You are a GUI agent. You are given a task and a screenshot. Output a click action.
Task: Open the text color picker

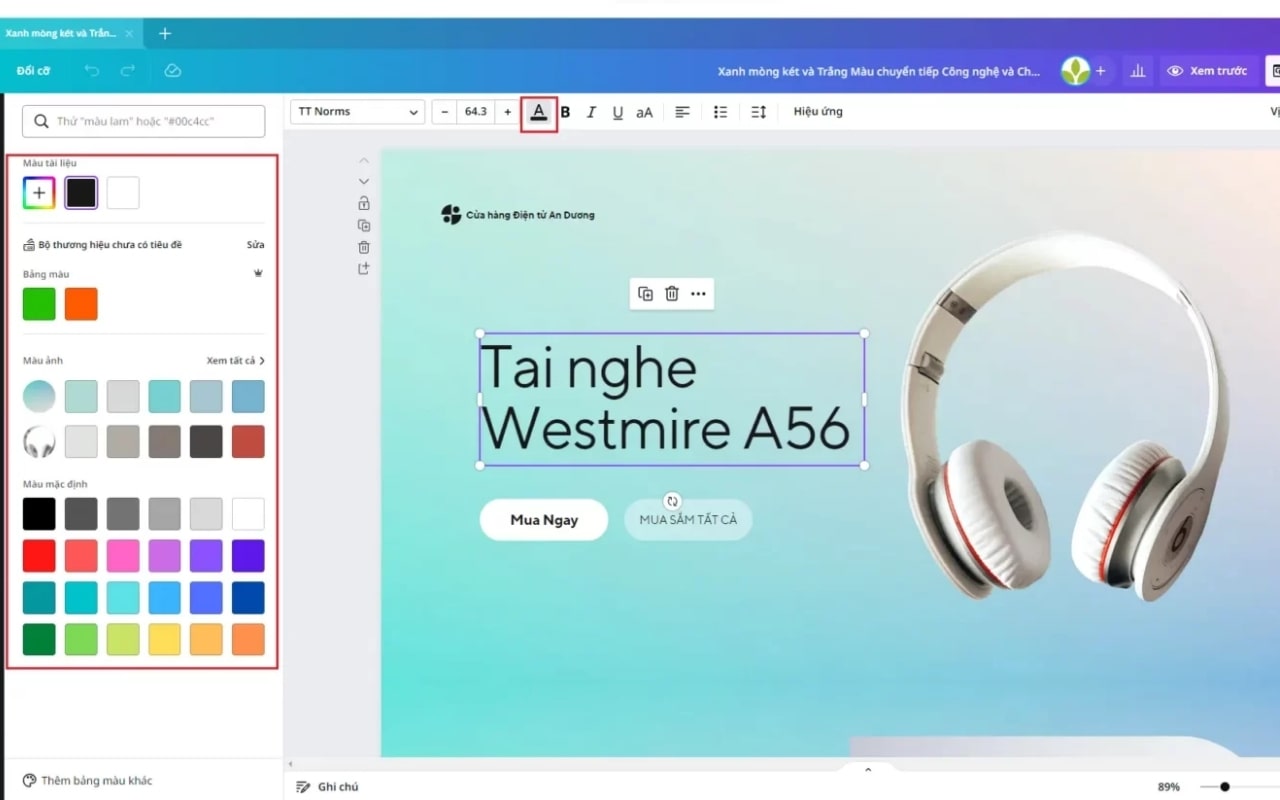[x=539, y=111]
